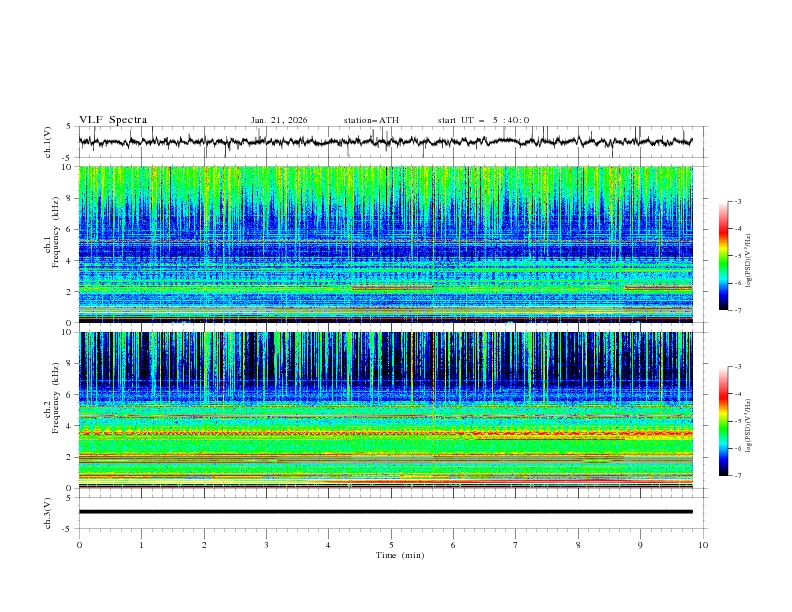
Task: Select the date 'Jan. 21, 2026'
Action: [279, 120]
